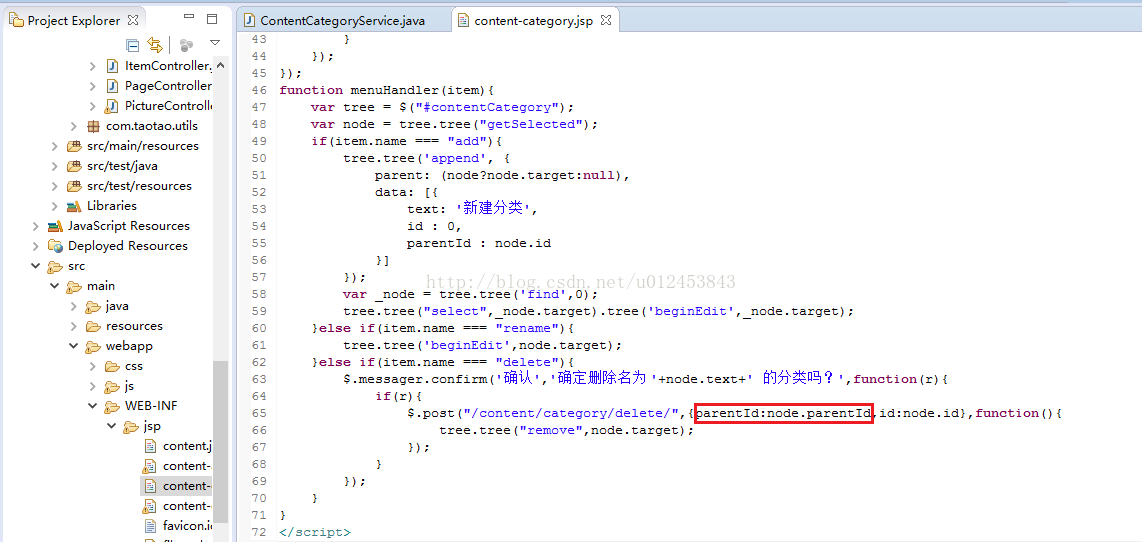Click the WEB-INF folder icon
Viewport: 1142px width, 542px height.
(111, 406)
